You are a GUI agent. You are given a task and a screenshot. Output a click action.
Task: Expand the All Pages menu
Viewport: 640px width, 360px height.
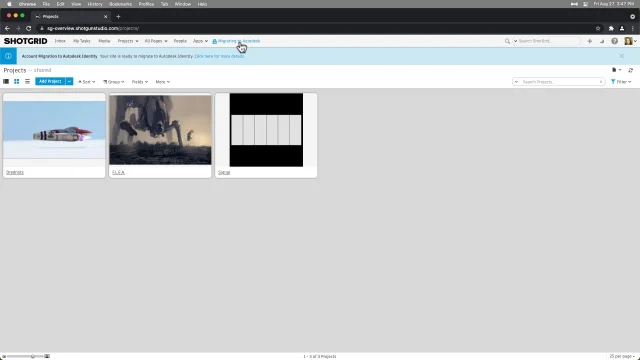156,41
